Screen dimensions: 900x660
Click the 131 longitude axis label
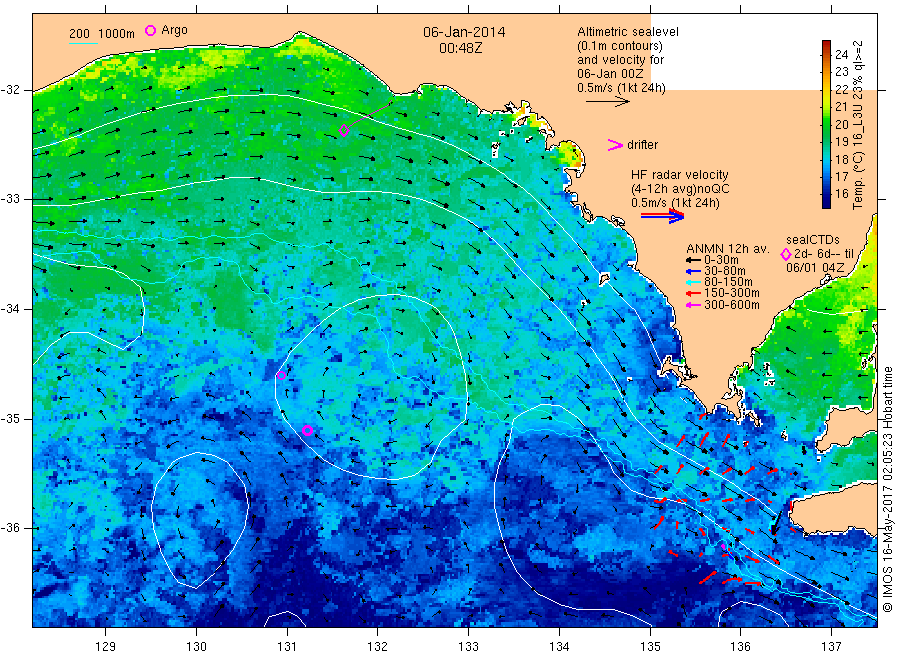287,646
